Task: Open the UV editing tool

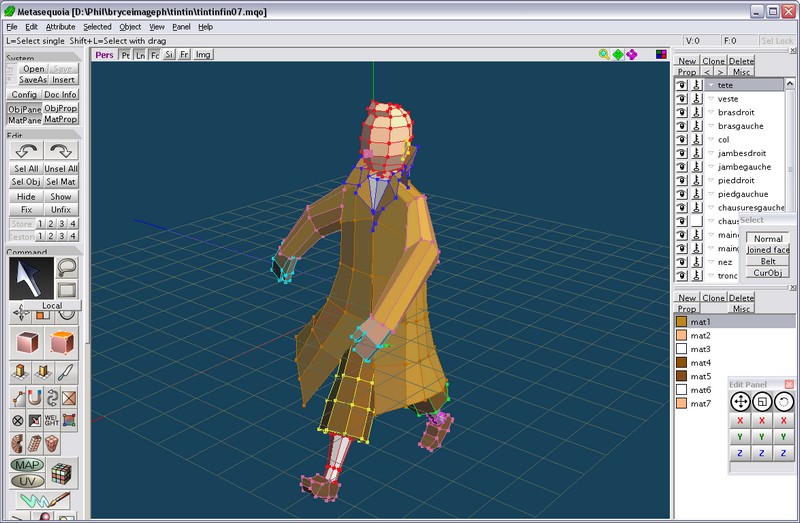Action: click(x=27, y=481)
